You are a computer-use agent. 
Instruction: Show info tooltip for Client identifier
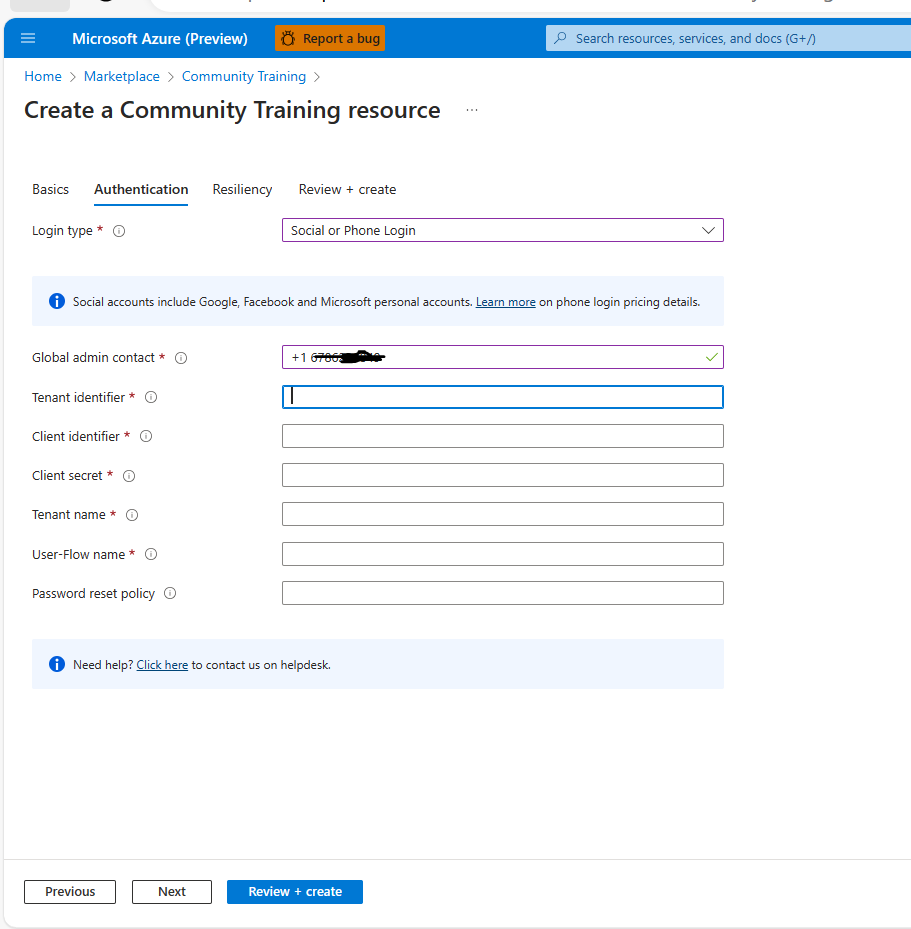point(146,436)
